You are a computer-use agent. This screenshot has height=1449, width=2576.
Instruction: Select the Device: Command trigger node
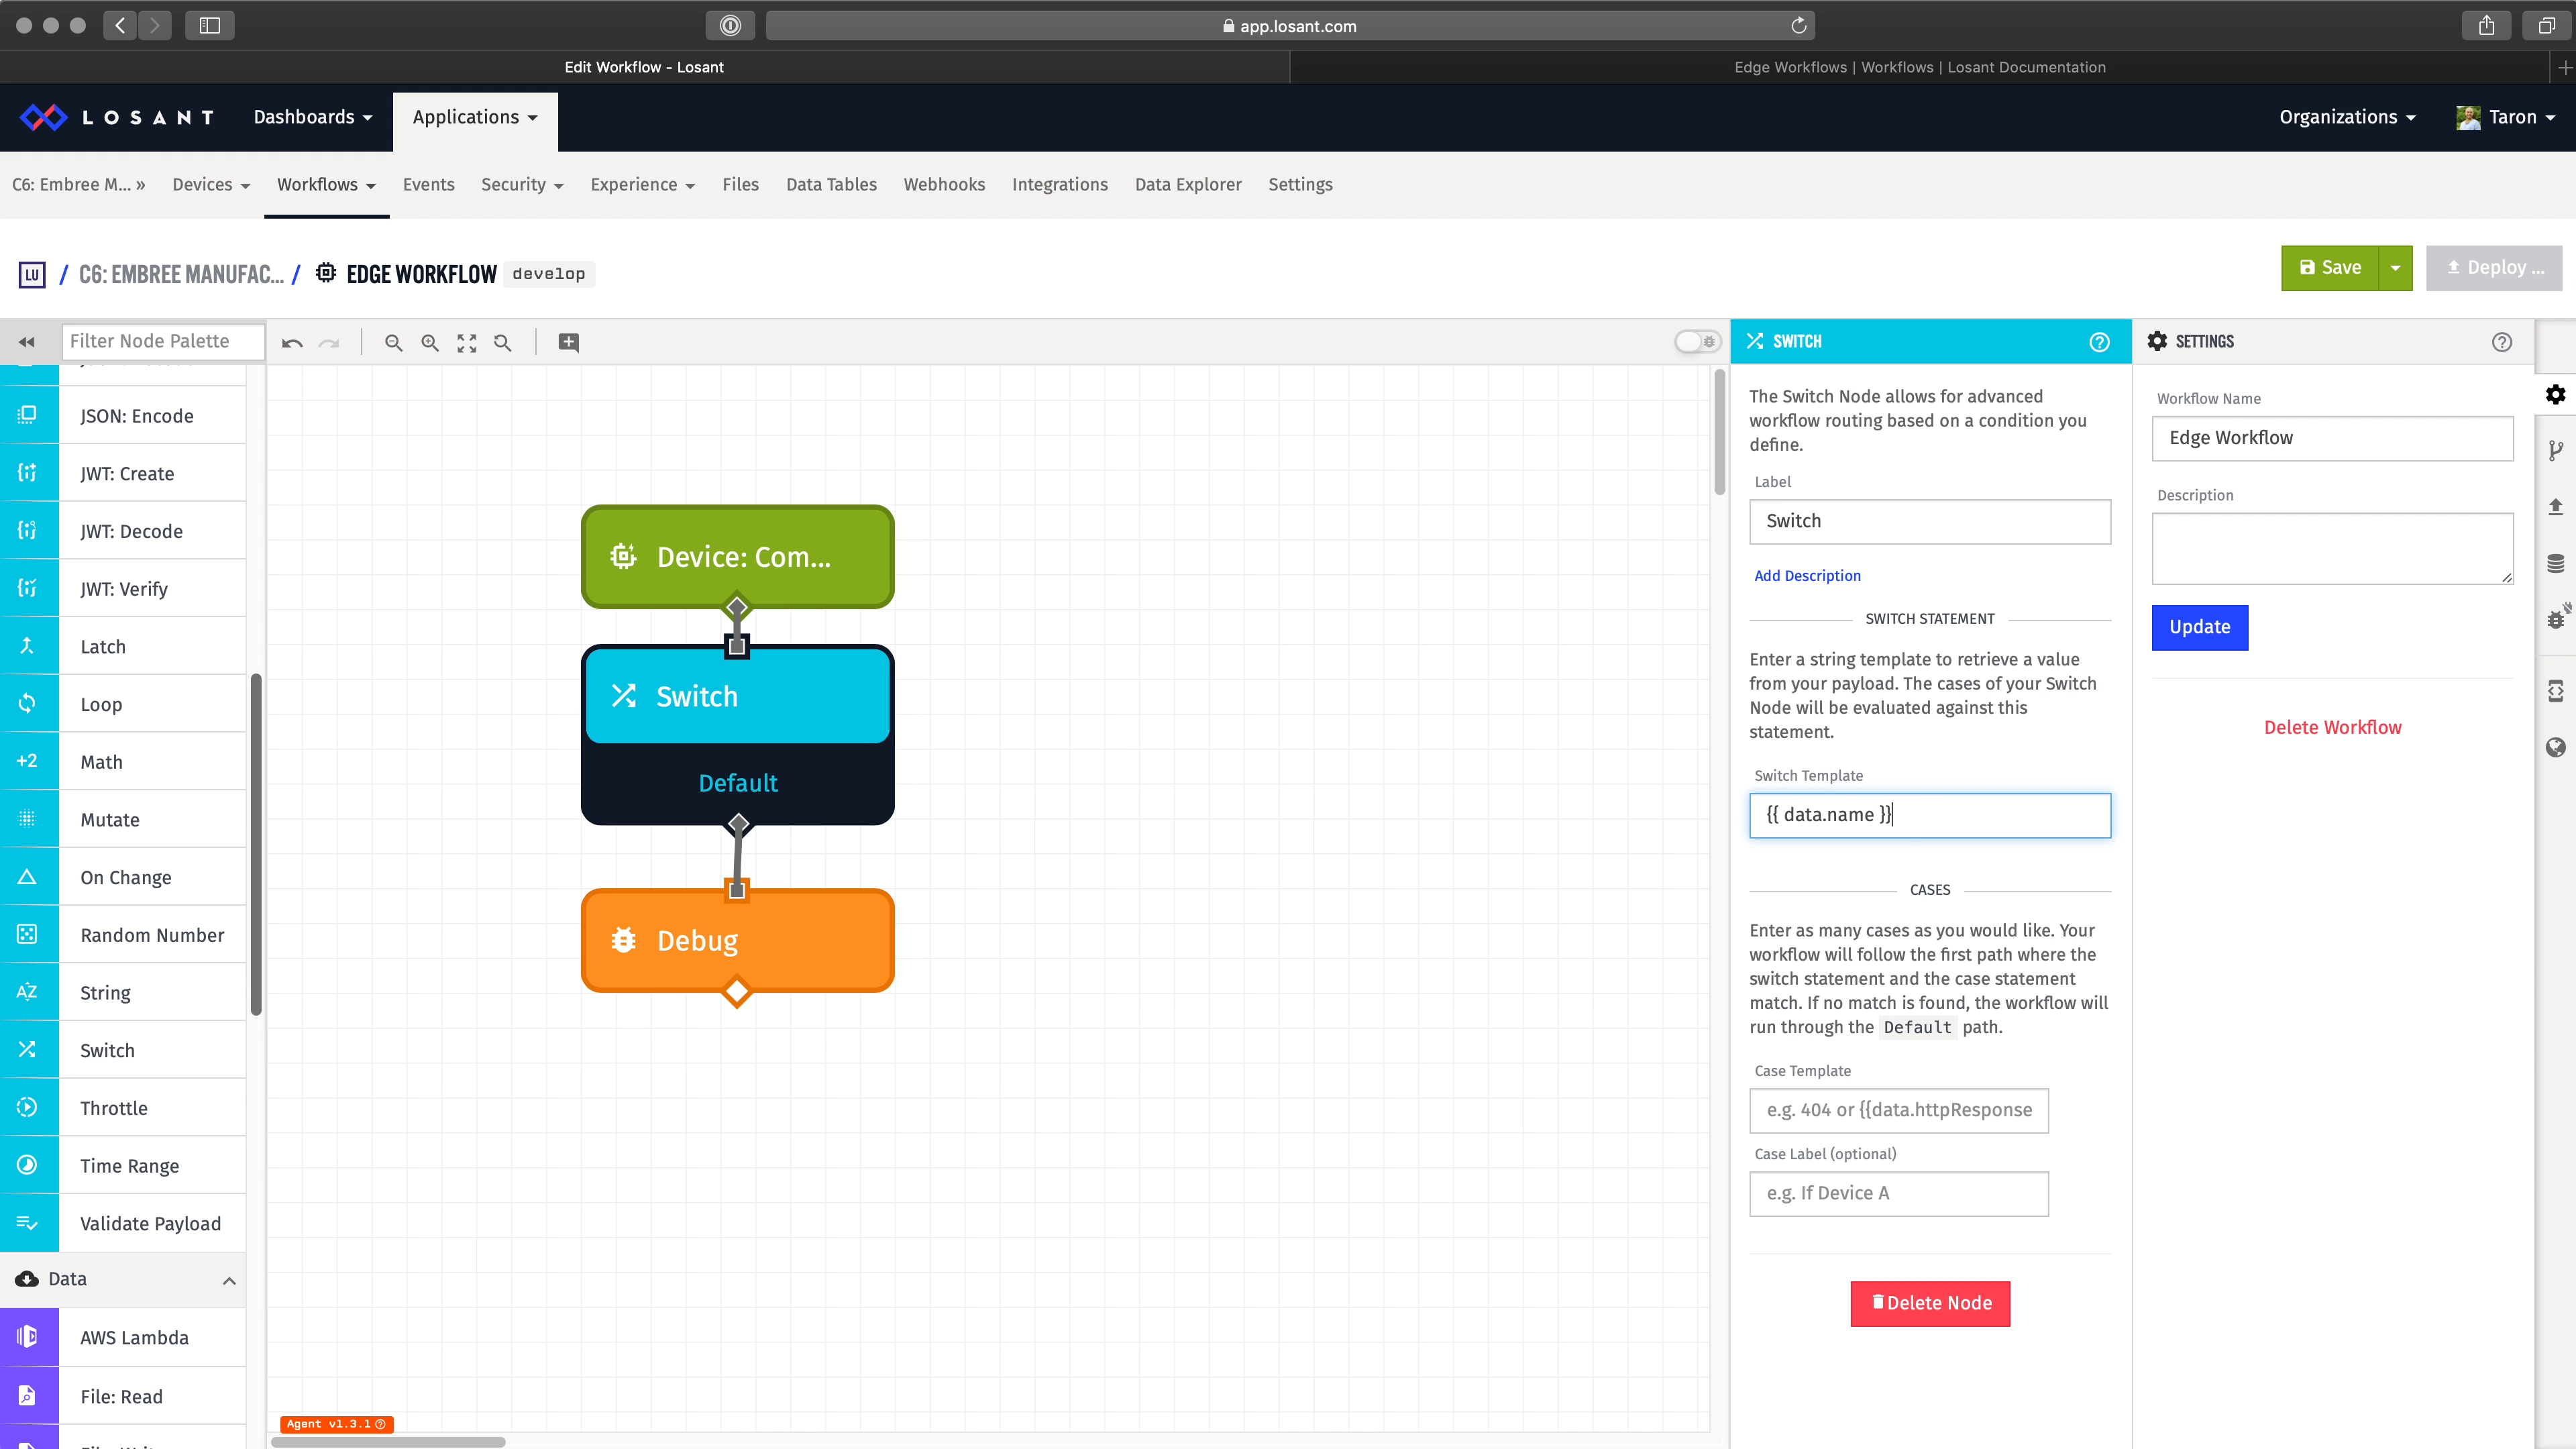(737, 556)
